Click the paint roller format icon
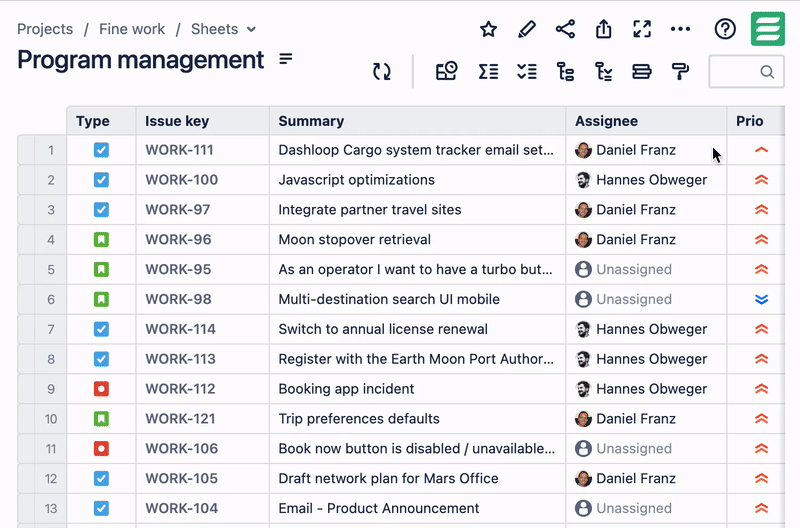The image size is (800, 528). click(x=681, y=71)
